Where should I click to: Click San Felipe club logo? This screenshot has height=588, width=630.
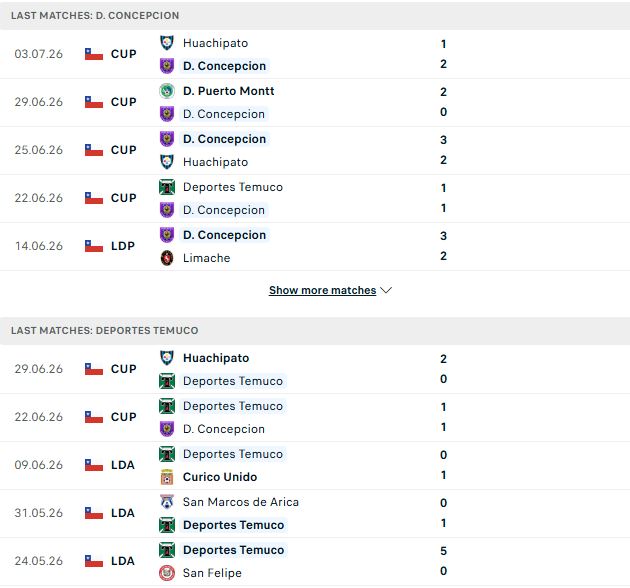coord(167,573)
